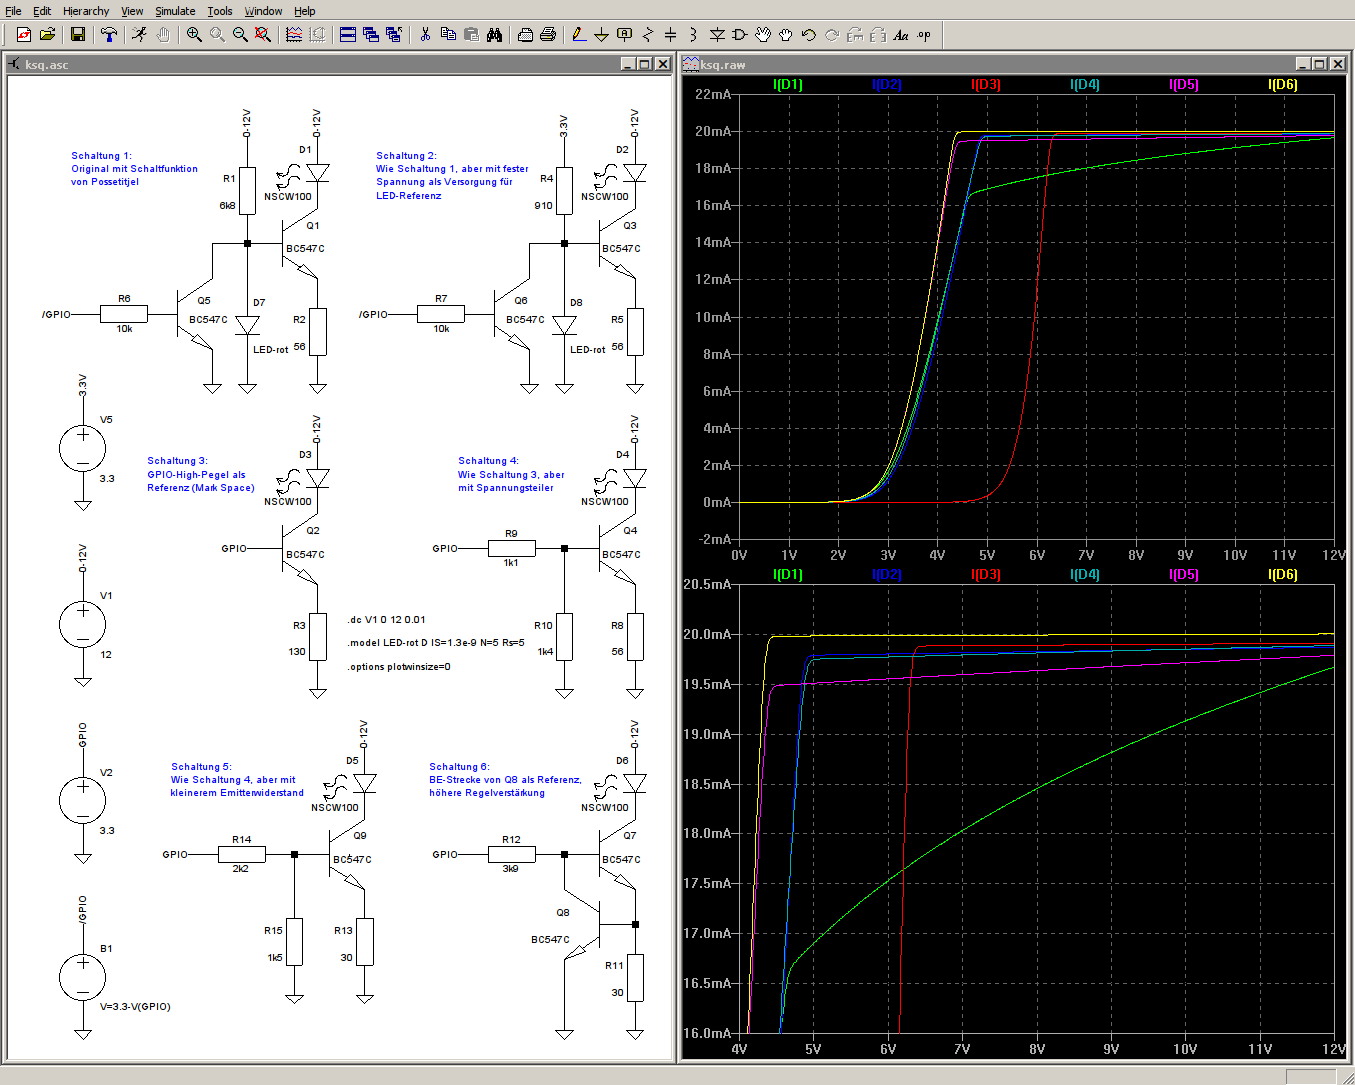Image resolution: width=1355 pixels, height=1085 pixels.
Task: Select the Diode placement tool
Action: pos(717,35)
